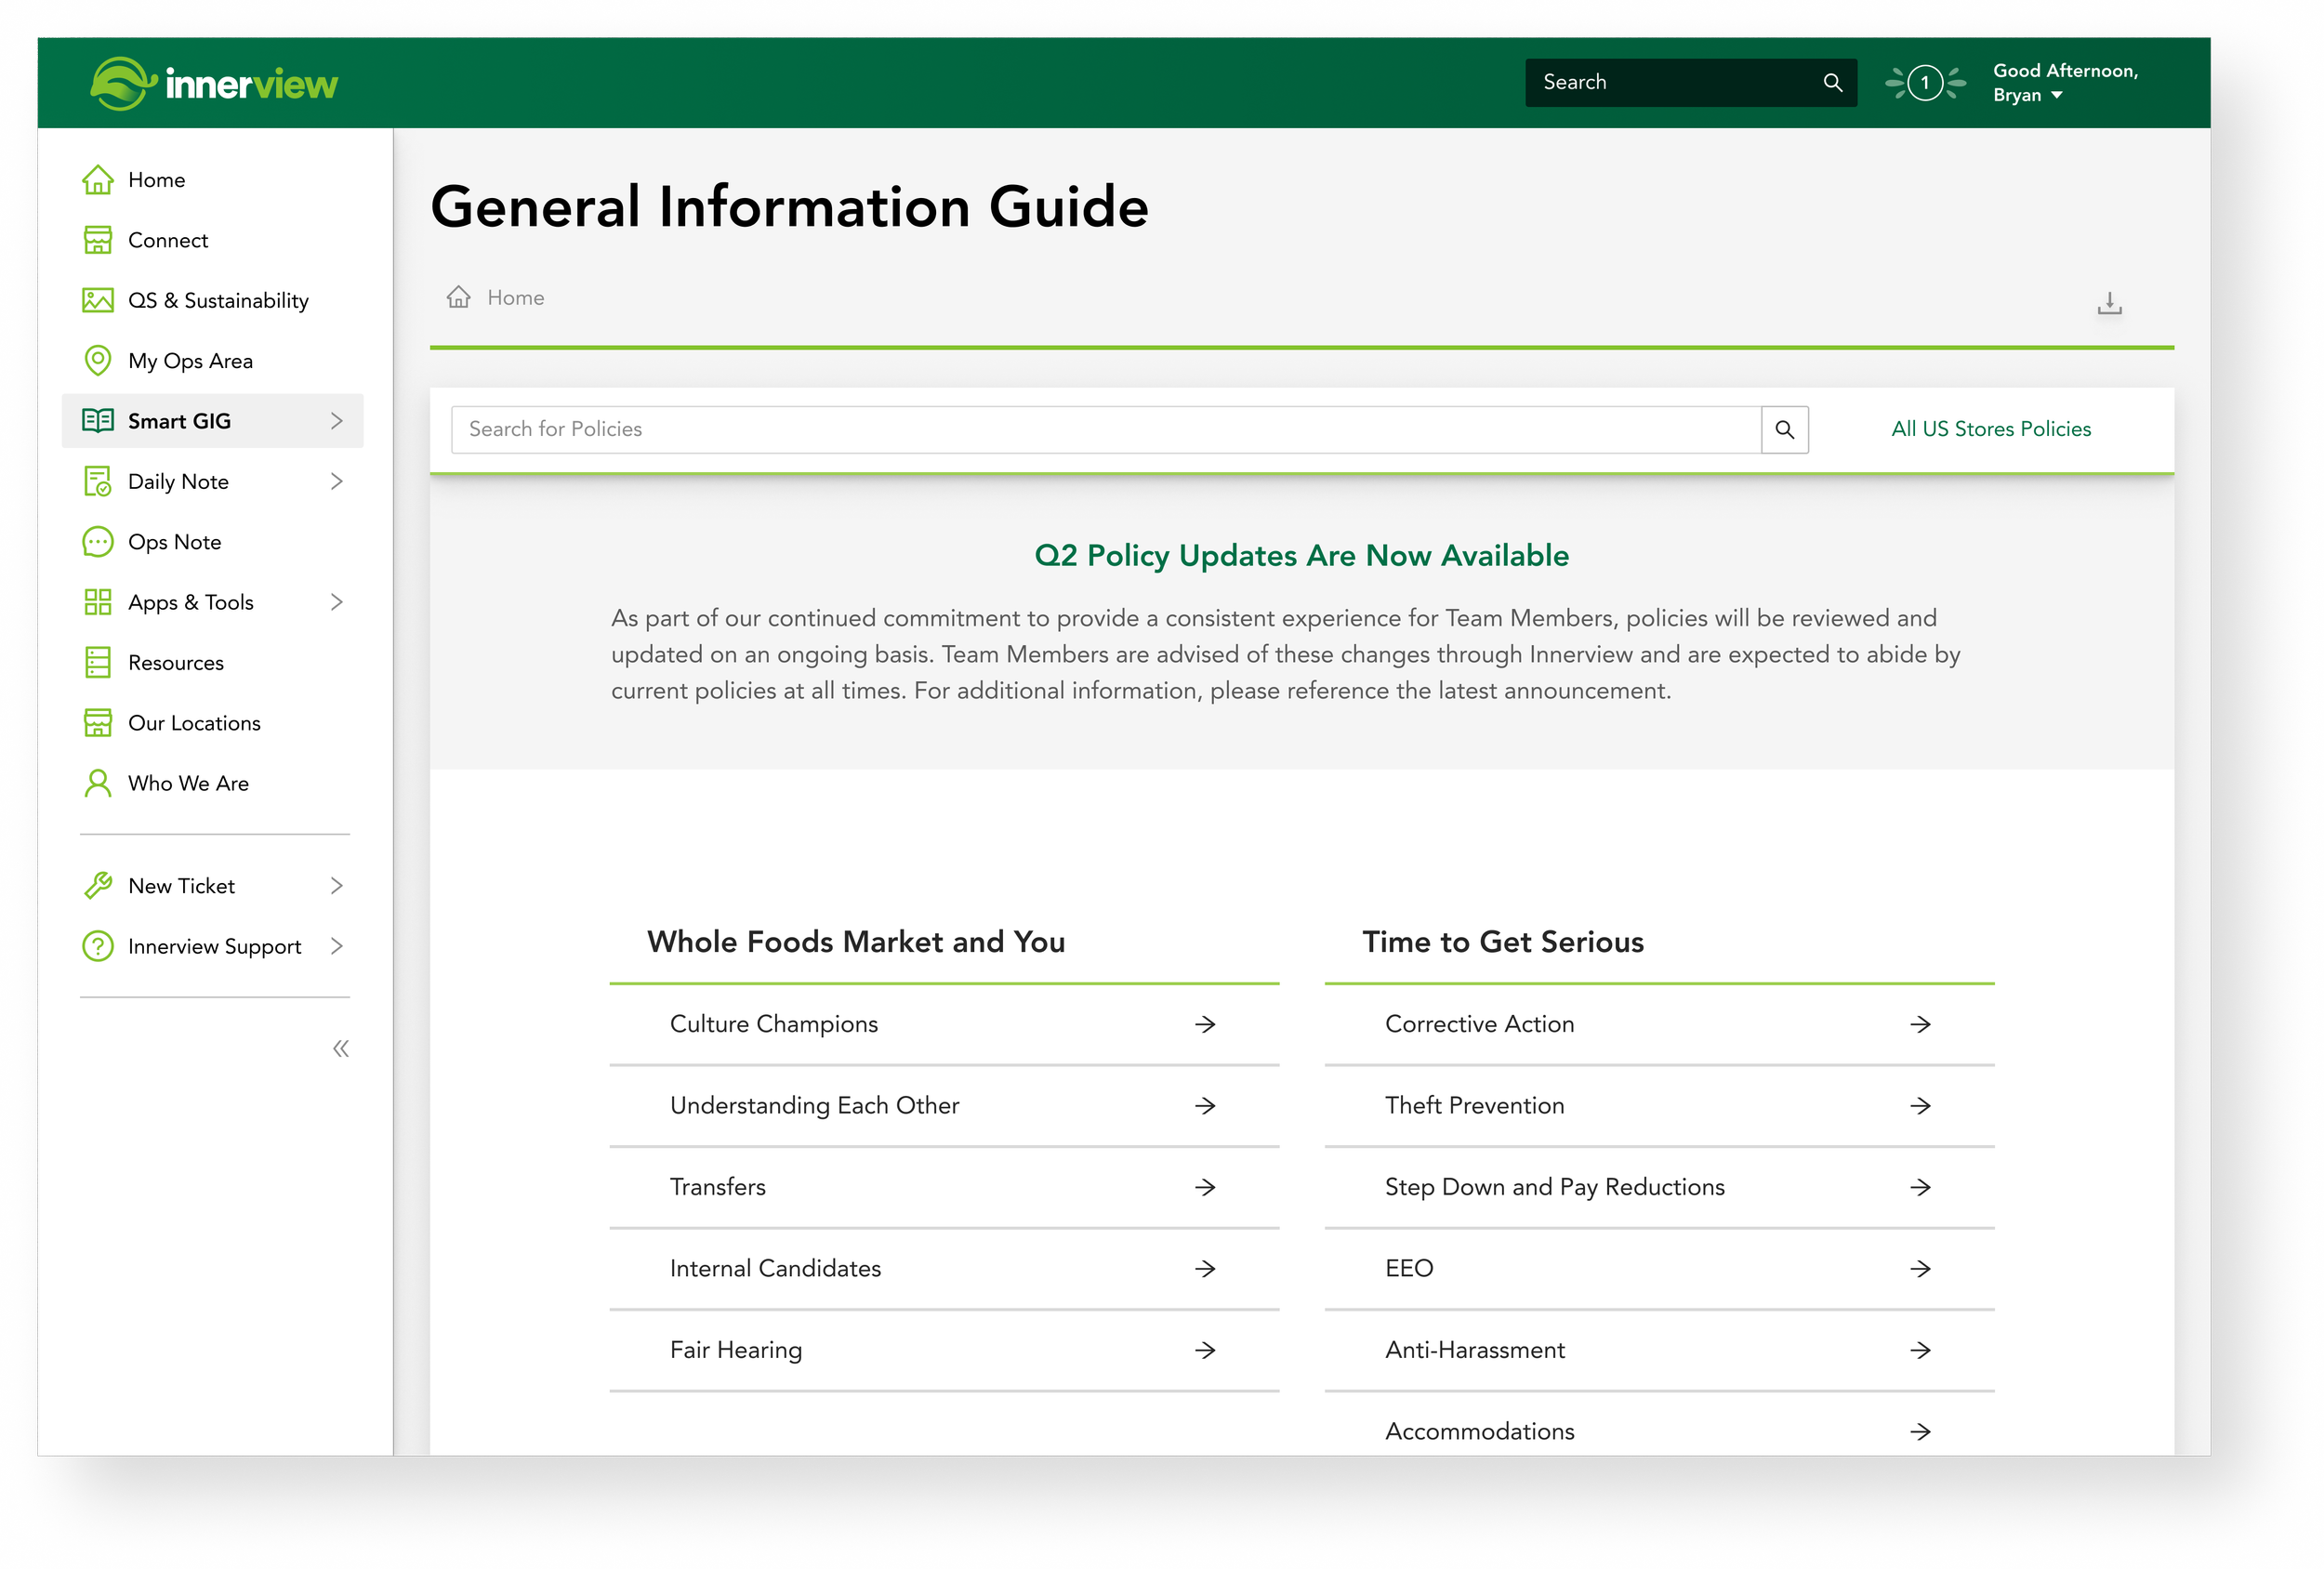The width and height of the screenshot is (2324, 1569).
Task: Open notifications badge showing 1
Action: pos(1925,83)
